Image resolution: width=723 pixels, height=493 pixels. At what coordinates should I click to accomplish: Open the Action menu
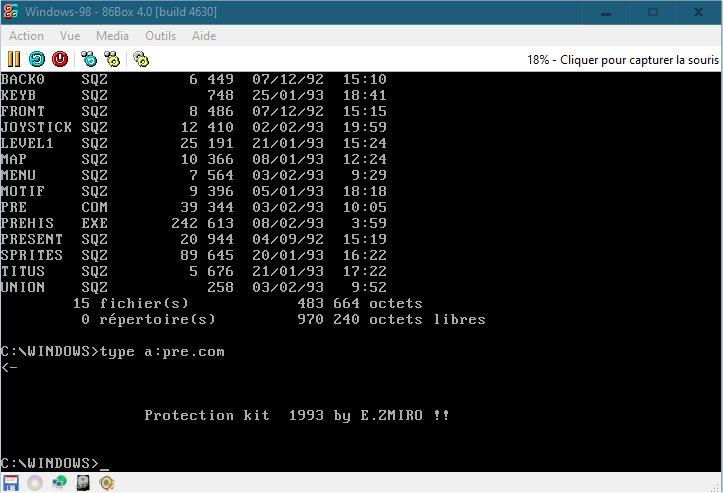coord(27,36)
